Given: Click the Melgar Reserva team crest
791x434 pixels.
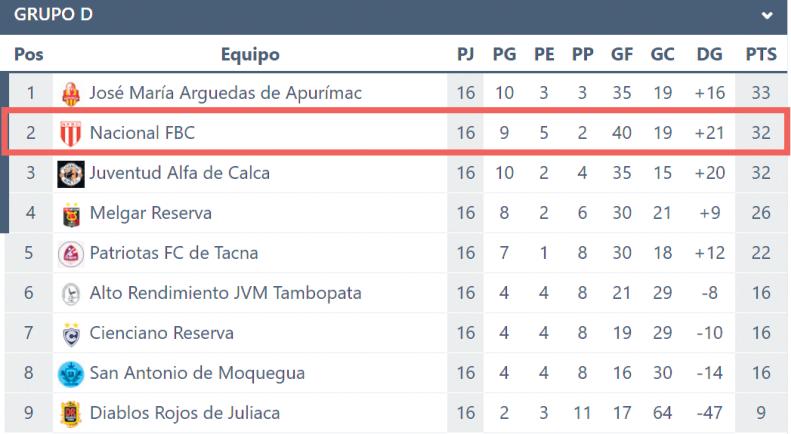Looking at the screenshot, I should (x=71, y=214).
